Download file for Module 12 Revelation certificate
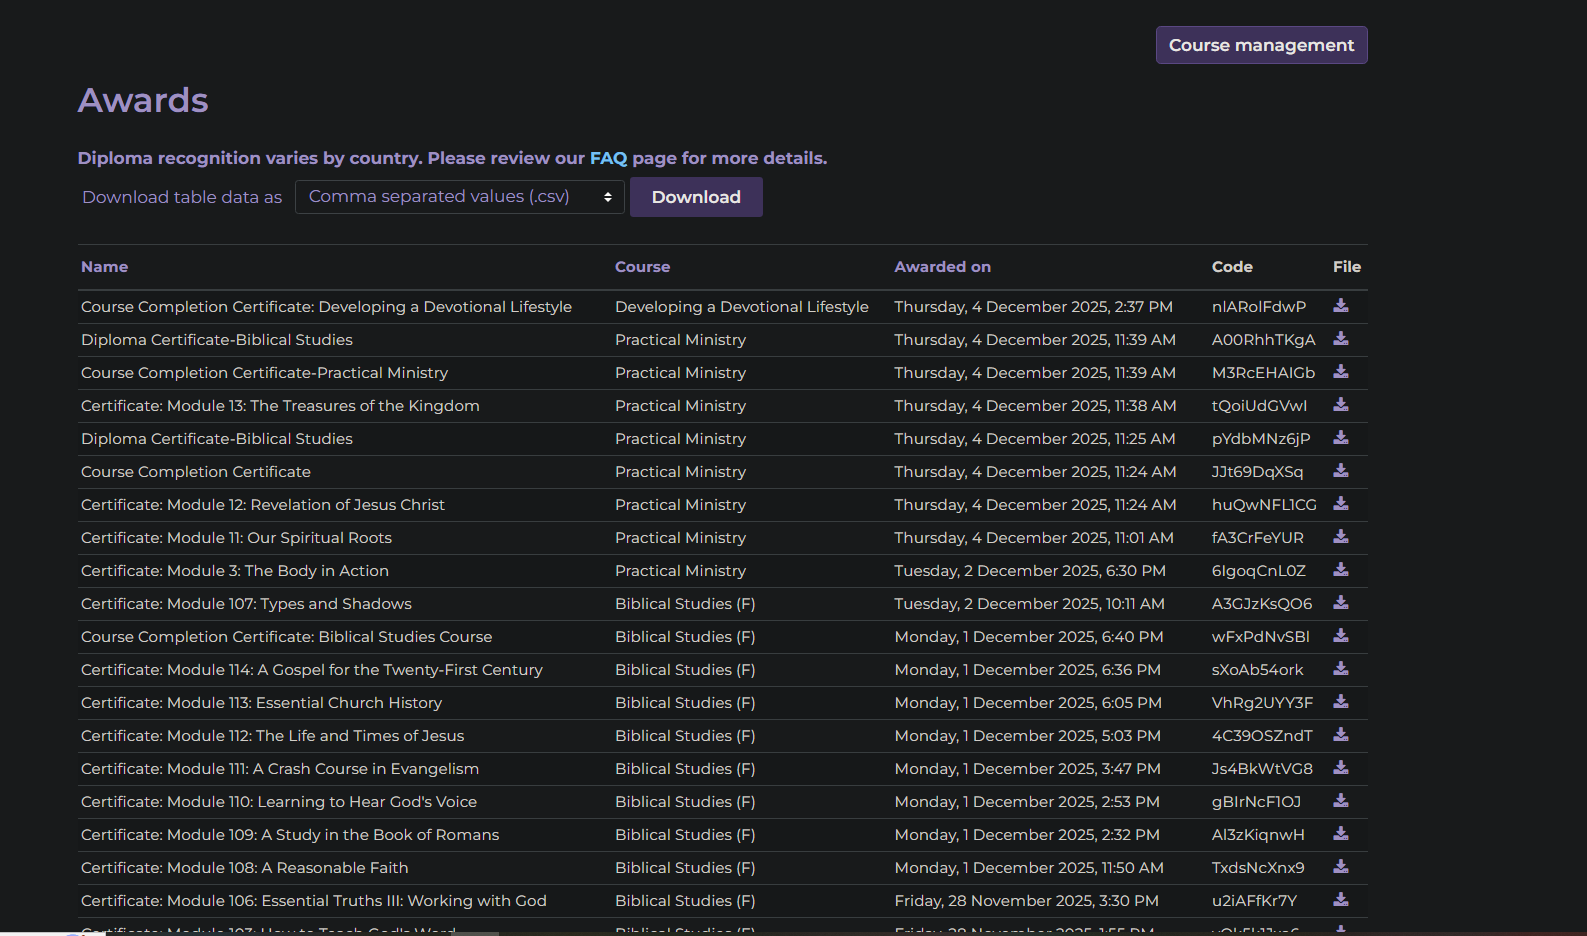Screen dimensions: 1587x936 [x=1341, y=504]
